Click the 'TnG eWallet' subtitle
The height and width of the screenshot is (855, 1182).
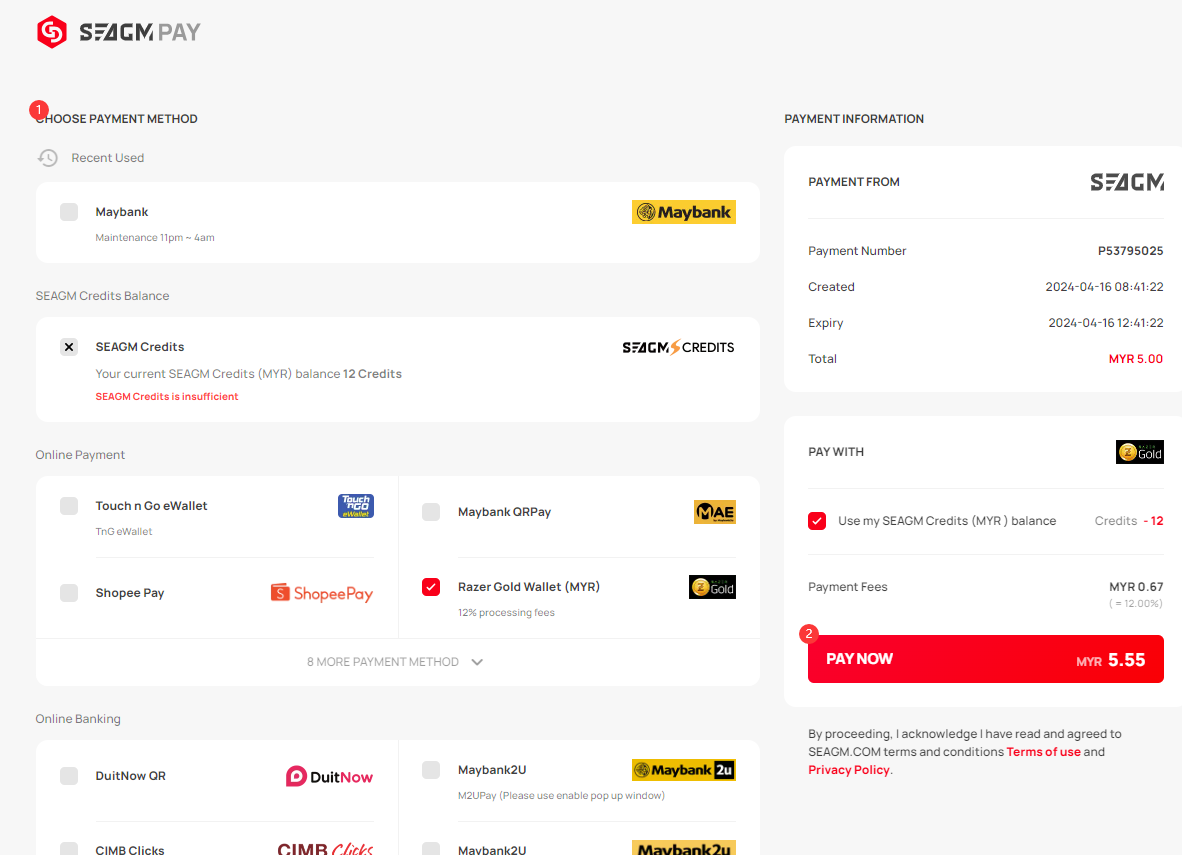(124, 532)
